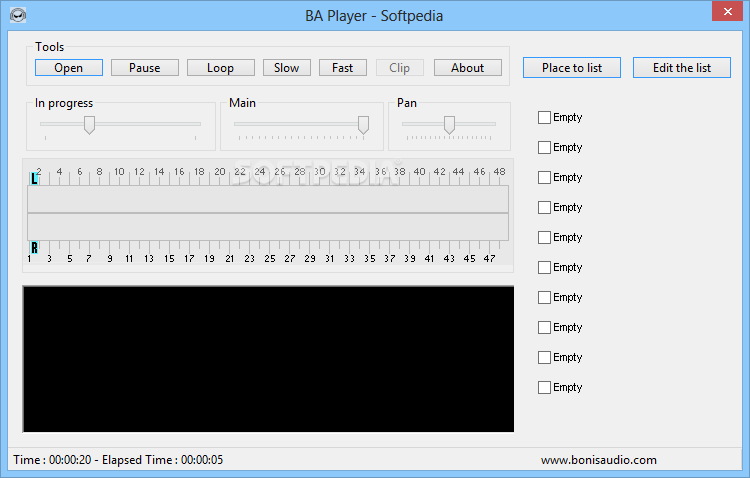This screenshot has width=750, height=478.
Task: Click the Slow playback button
Action: [x=287, y=67]
